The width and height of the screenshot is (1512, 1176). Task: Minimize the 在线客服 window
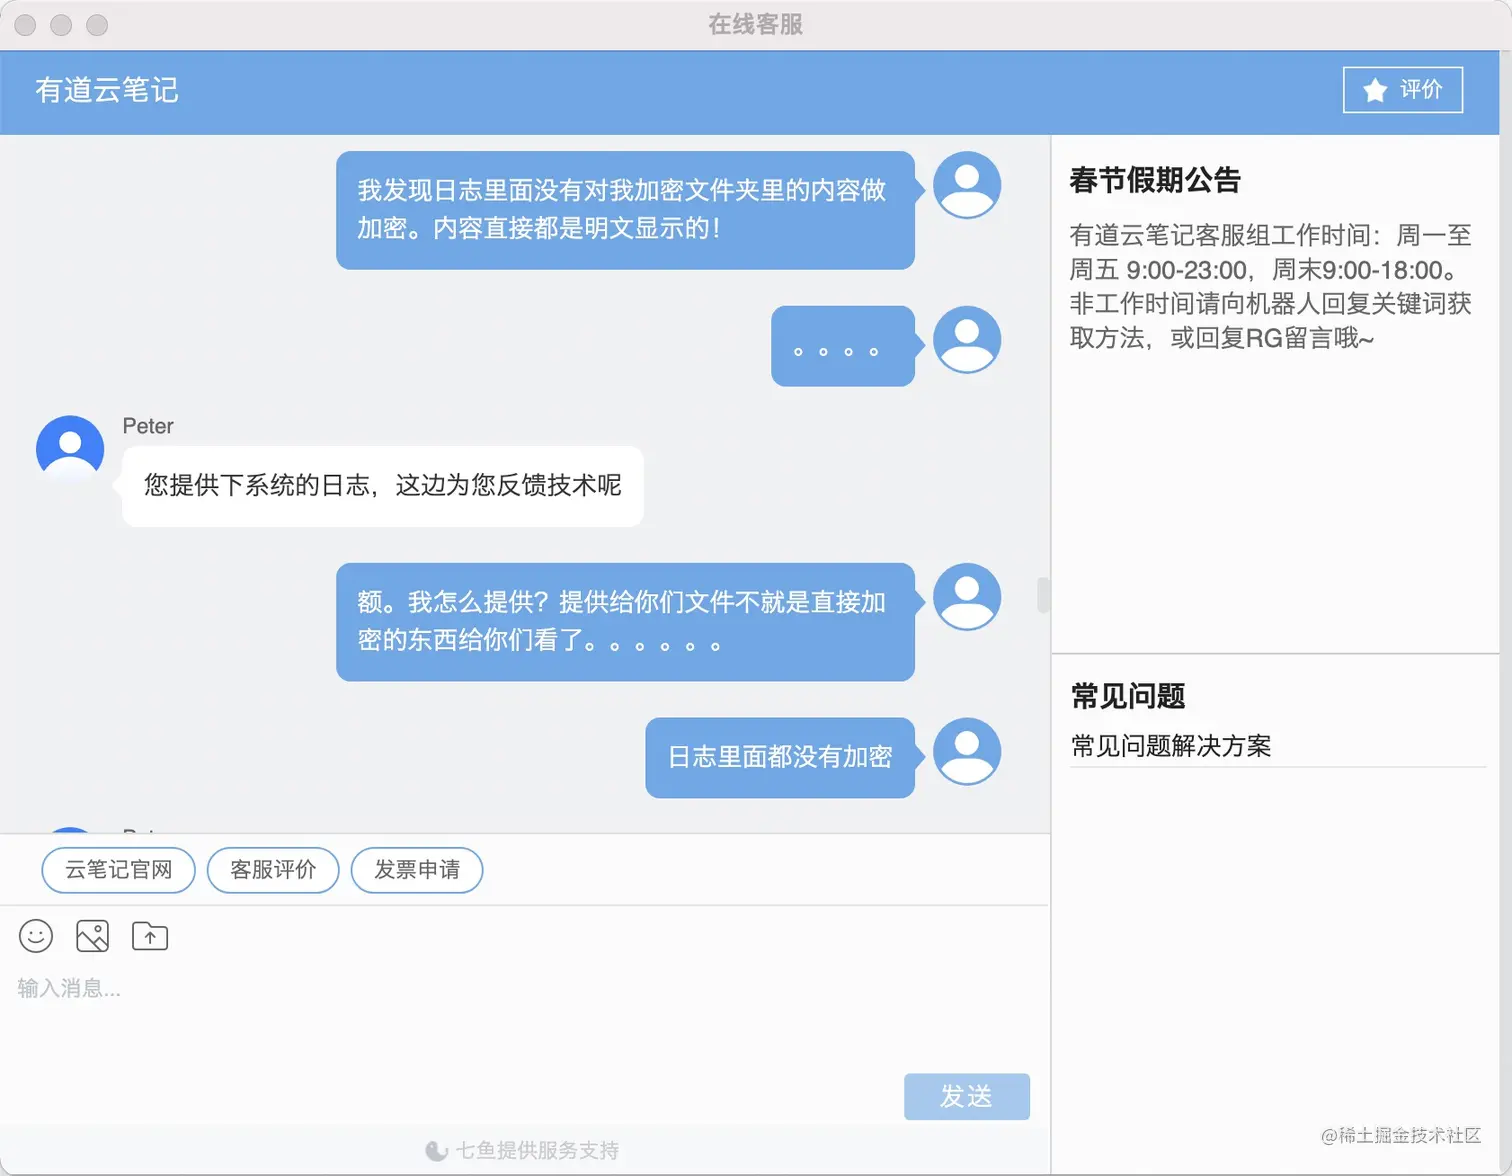click(x=61, y=25)
